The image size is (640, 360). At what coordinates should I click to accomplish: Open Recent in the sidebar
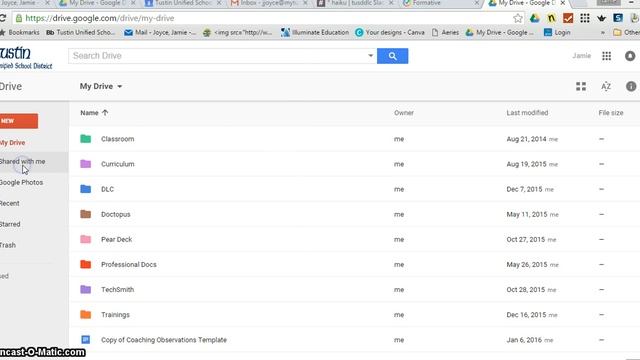click(x=10, y=203)
